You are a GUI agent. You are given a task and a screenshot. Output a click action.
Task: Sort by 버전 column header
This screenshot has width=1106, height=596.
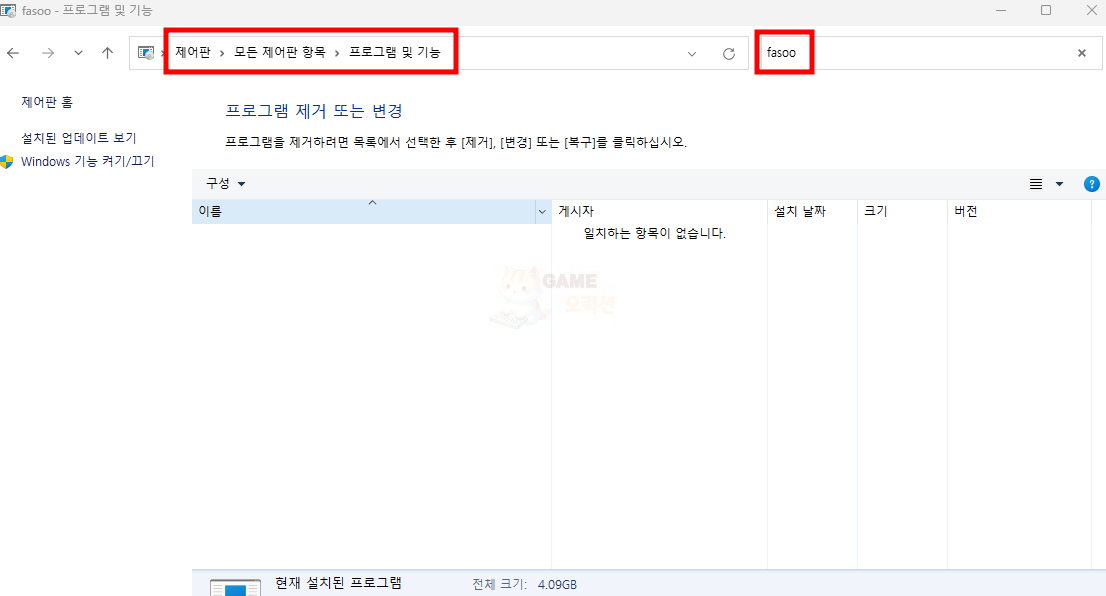coord(1019,212)
